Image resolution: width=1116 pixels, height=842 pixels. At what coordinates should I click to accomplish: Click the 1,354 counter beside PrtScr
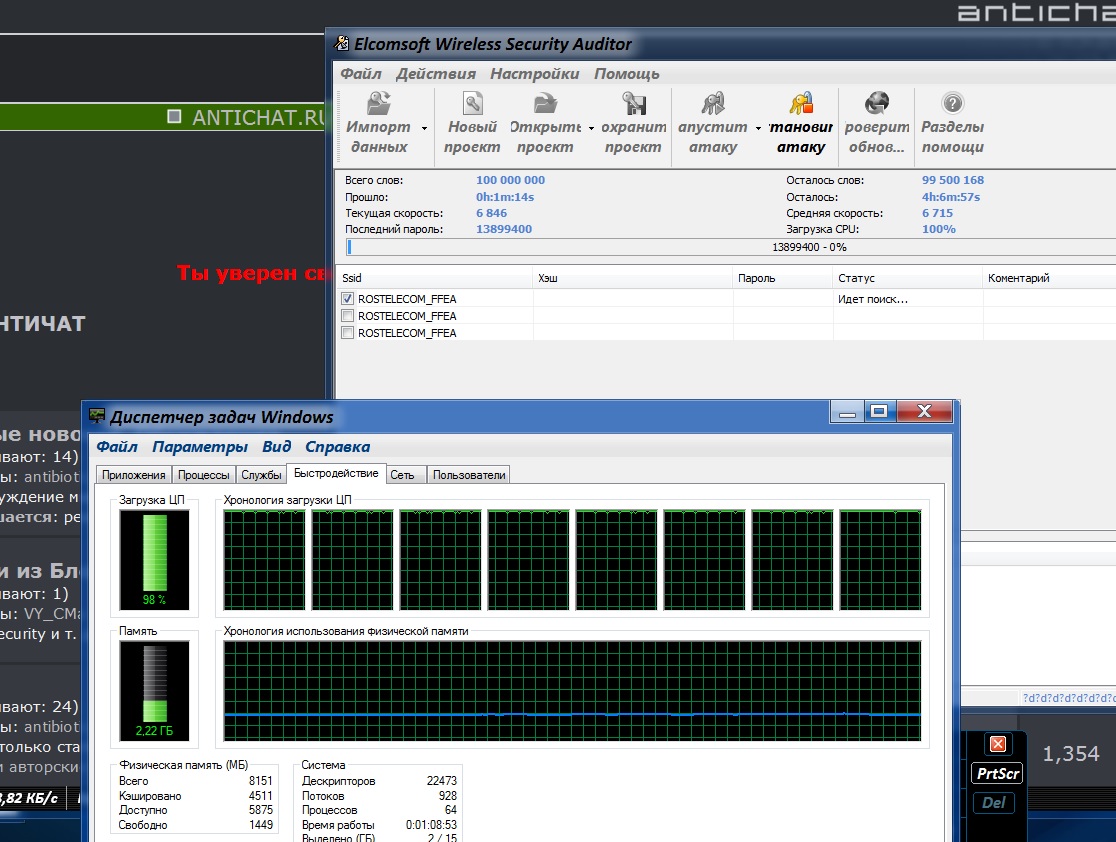point(1070,754)
